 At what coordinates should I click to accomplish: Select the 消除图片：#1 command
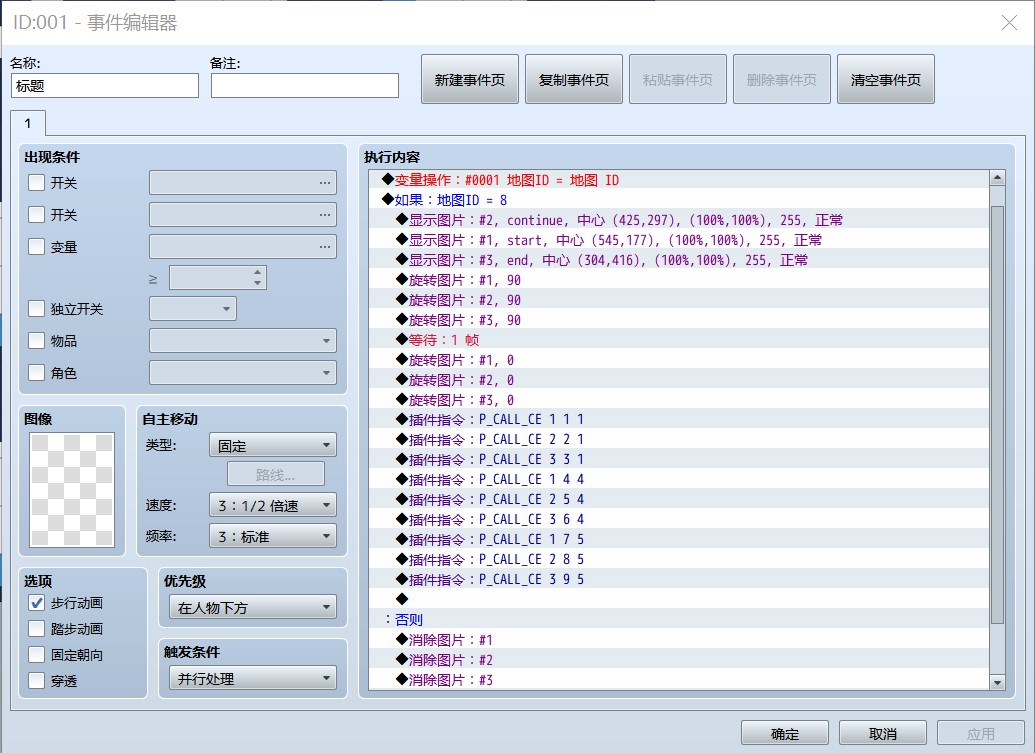point(679,639)
